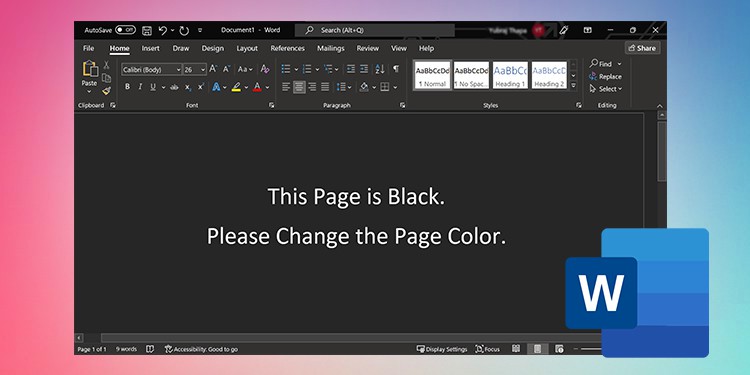Increase font size with Grow Font
This screenshot has width=750, height=375.
point(213,69)
